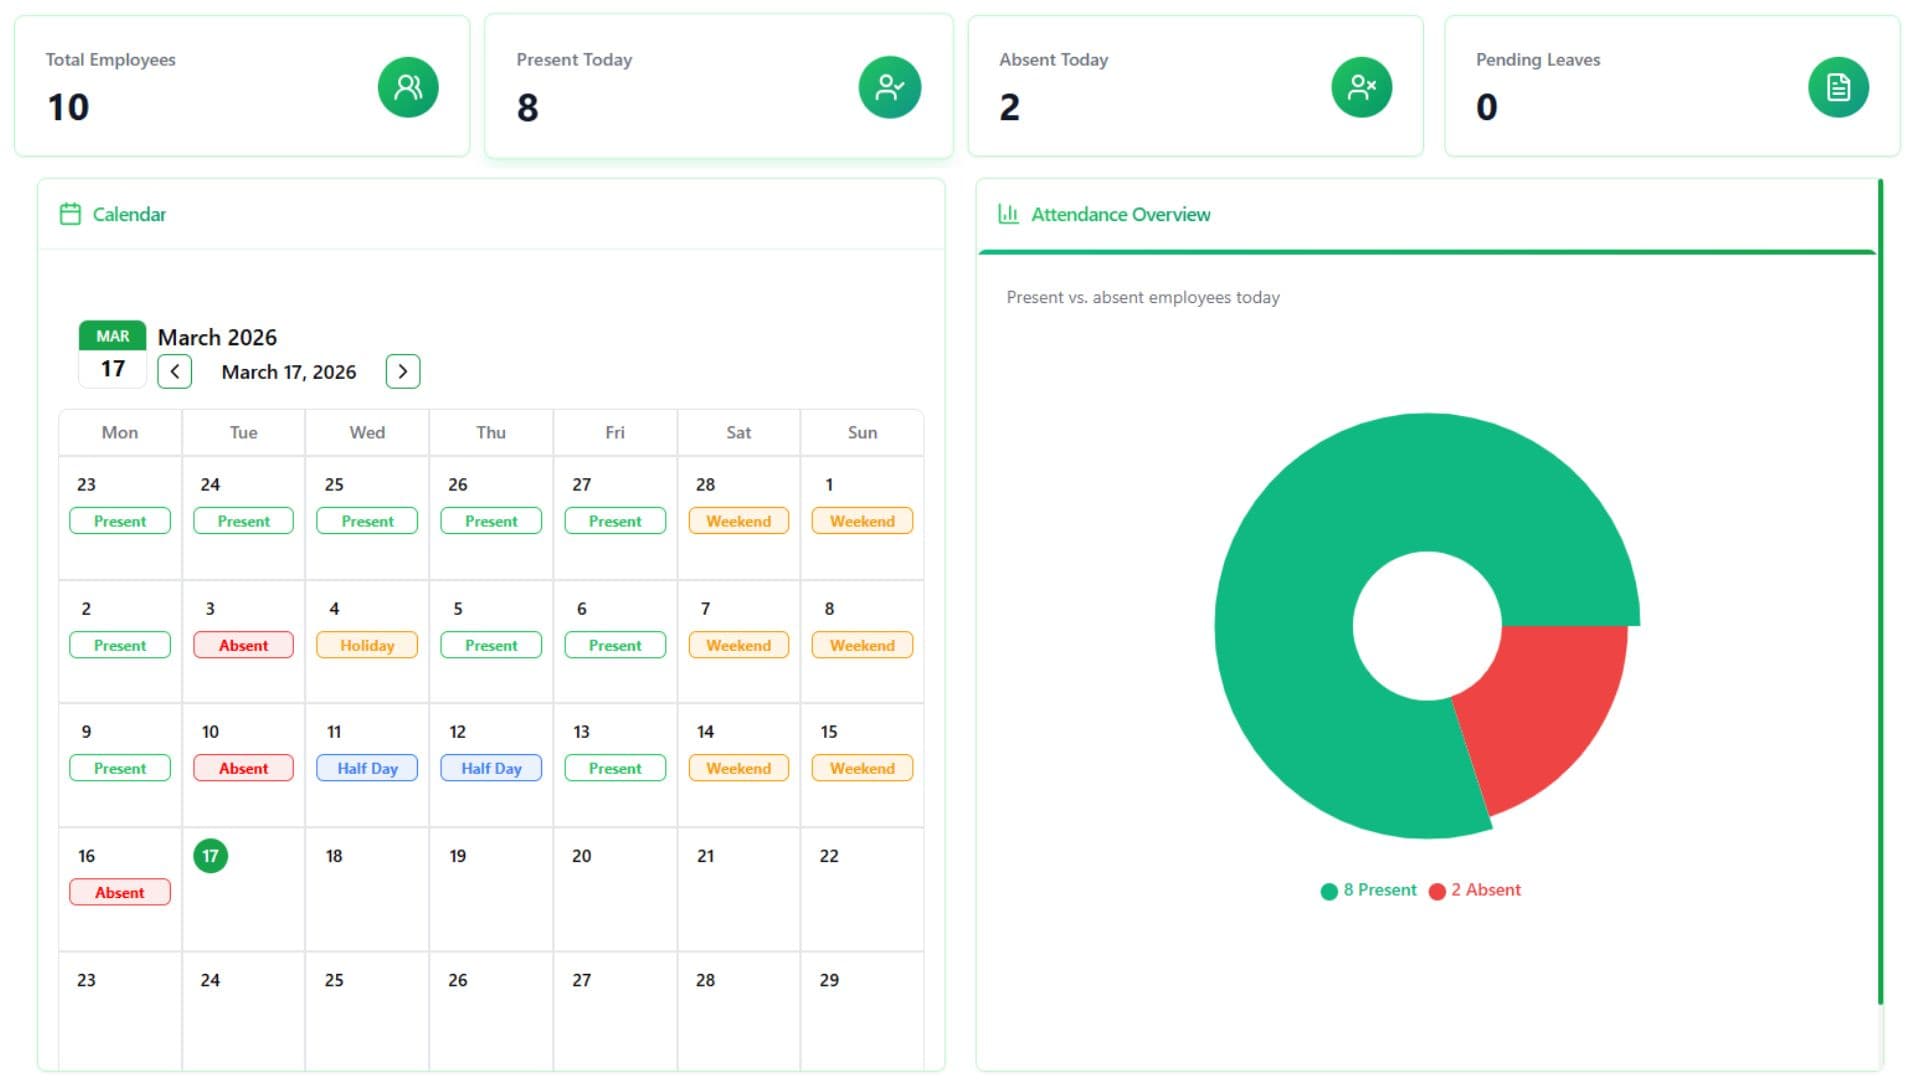
Task: Click the Weekend badge on March 15
Action: 862,768
